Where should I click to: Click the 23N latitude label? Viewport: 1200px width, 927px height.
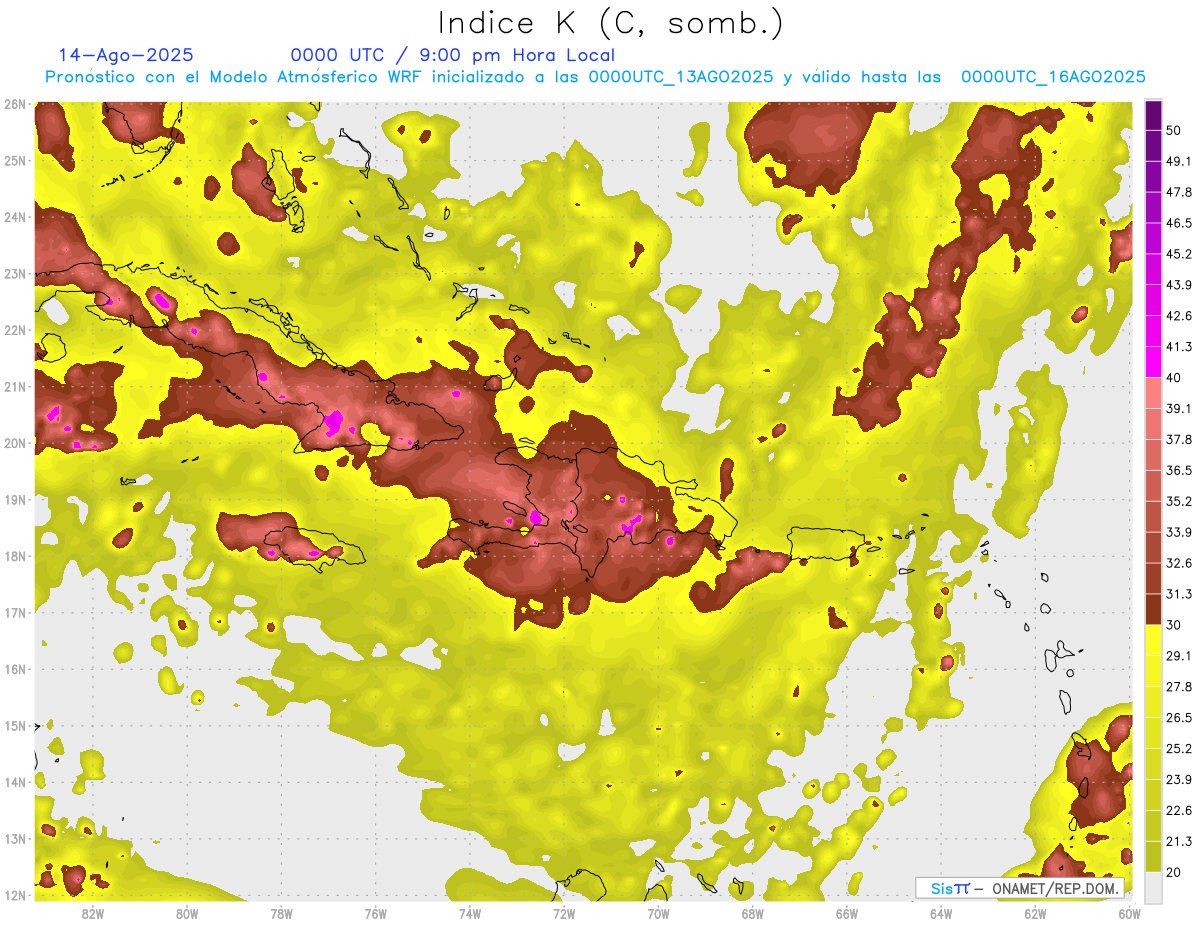coord(15,273)
